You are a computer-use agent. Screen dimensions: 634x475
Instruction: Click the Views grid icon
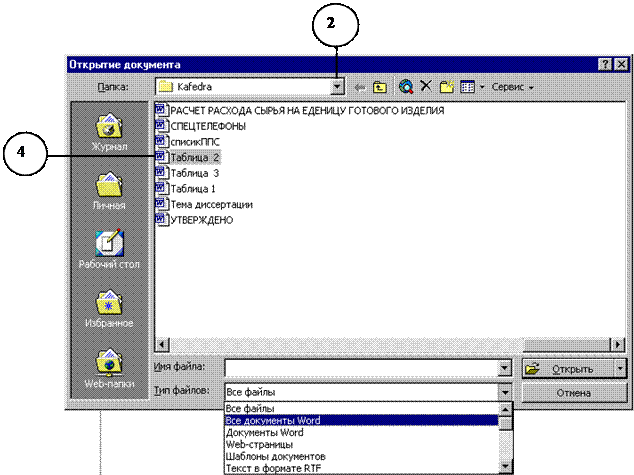pos(467,87)
